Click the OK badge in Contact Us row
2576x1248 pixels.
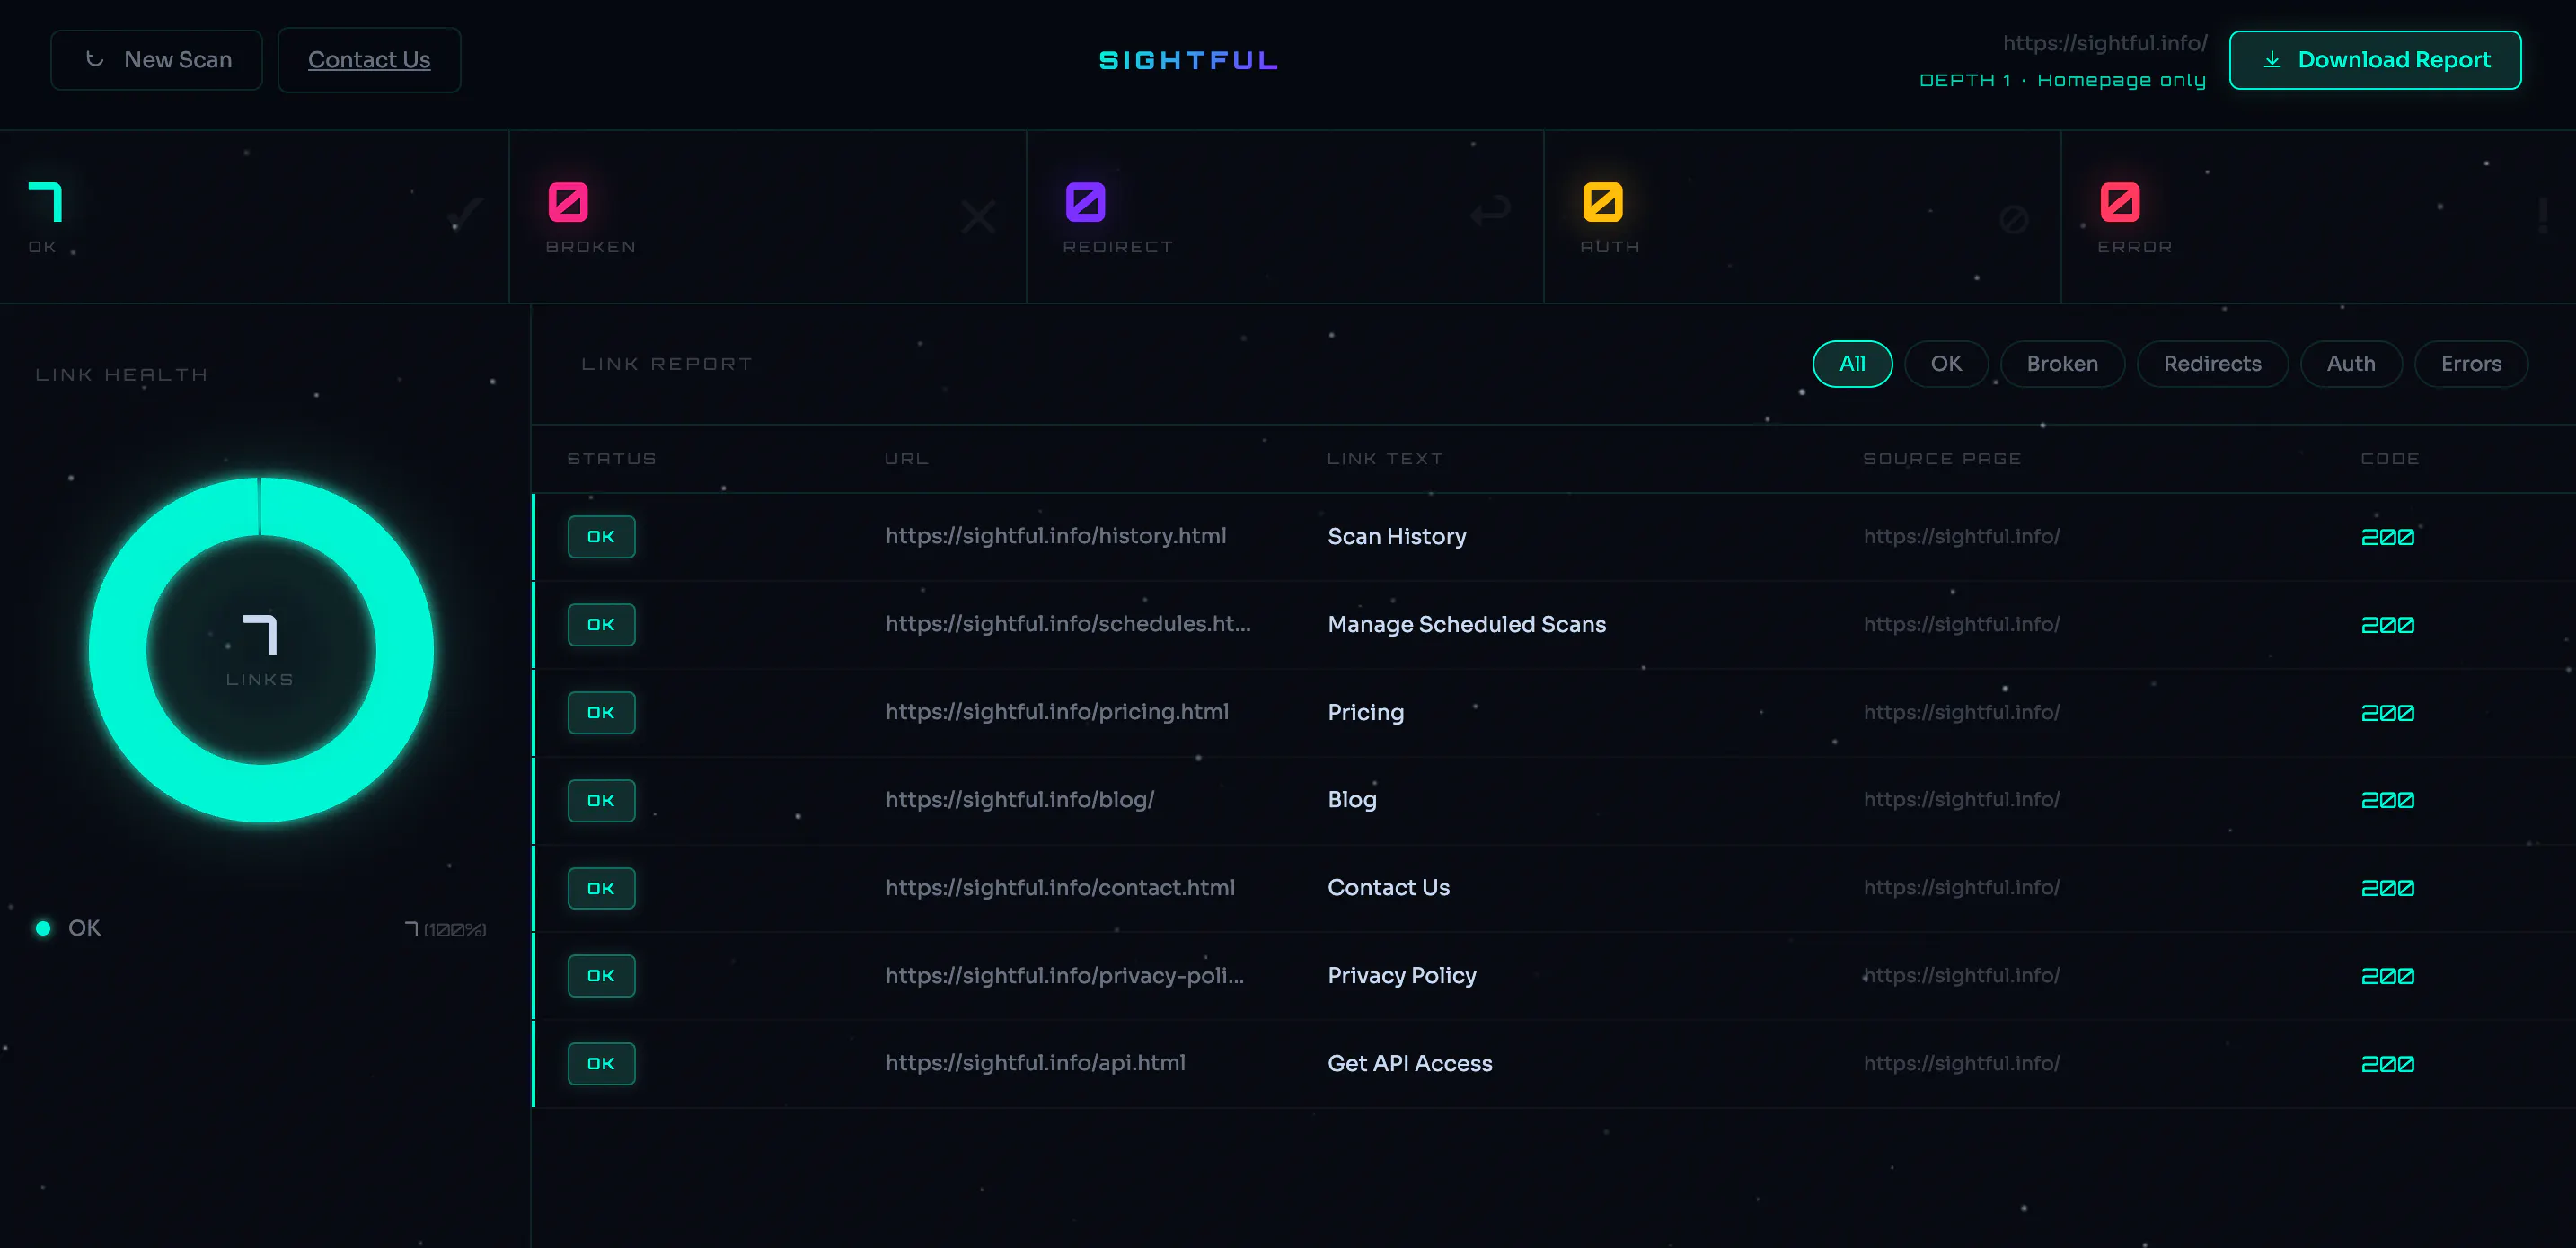pos(601,889)
